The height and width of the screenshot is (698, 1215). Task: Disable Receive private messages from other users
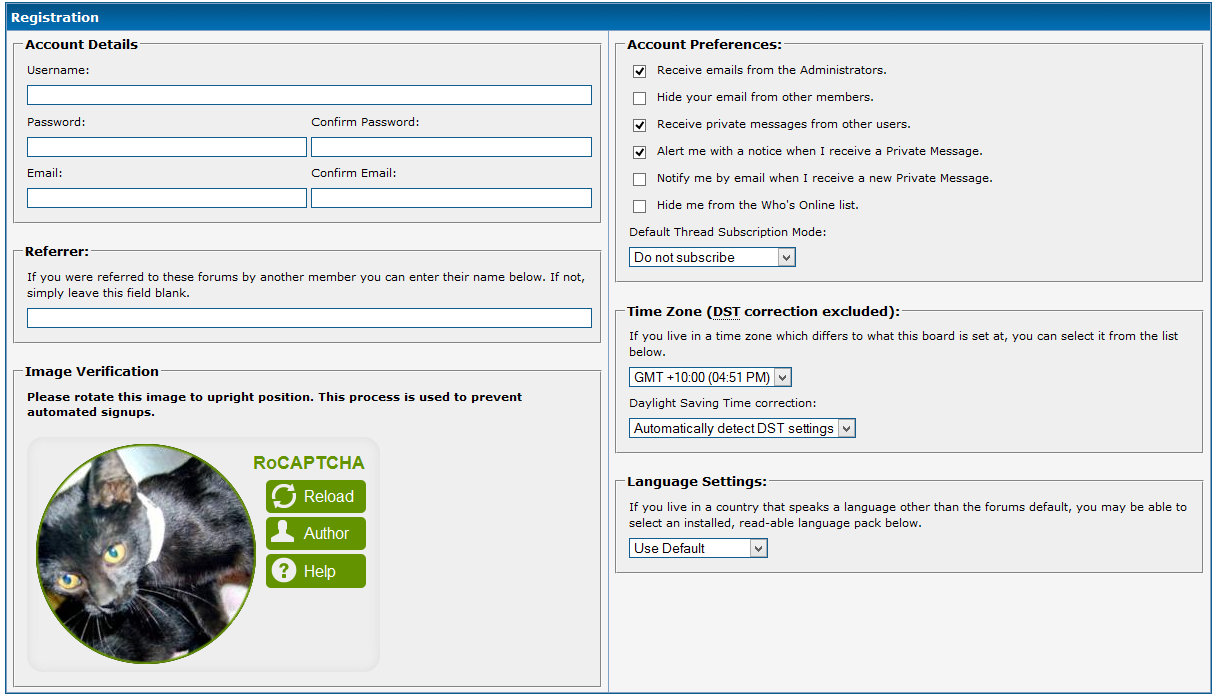tap(640, 126)
